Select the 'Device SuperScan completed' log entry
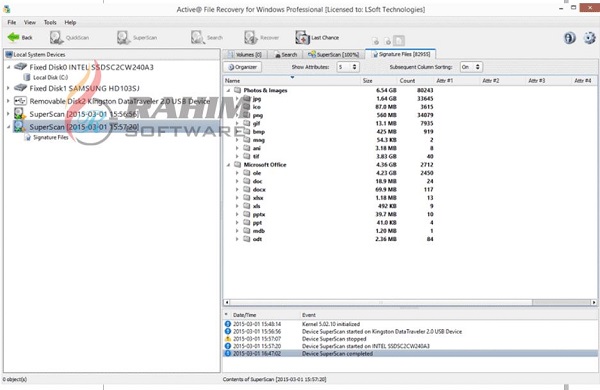Image resolution: width=600 pixels, height=390 pixels. click(x=410, y=354)
